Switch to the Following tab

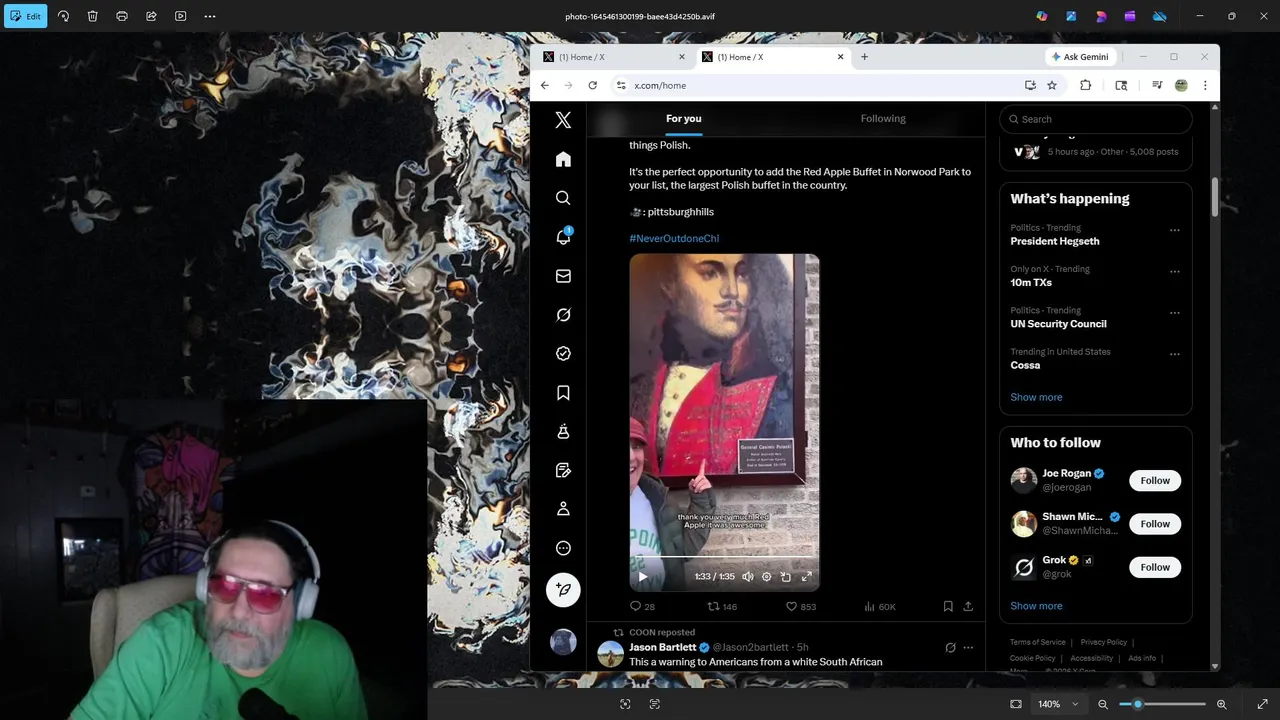(x=883, y=118)
